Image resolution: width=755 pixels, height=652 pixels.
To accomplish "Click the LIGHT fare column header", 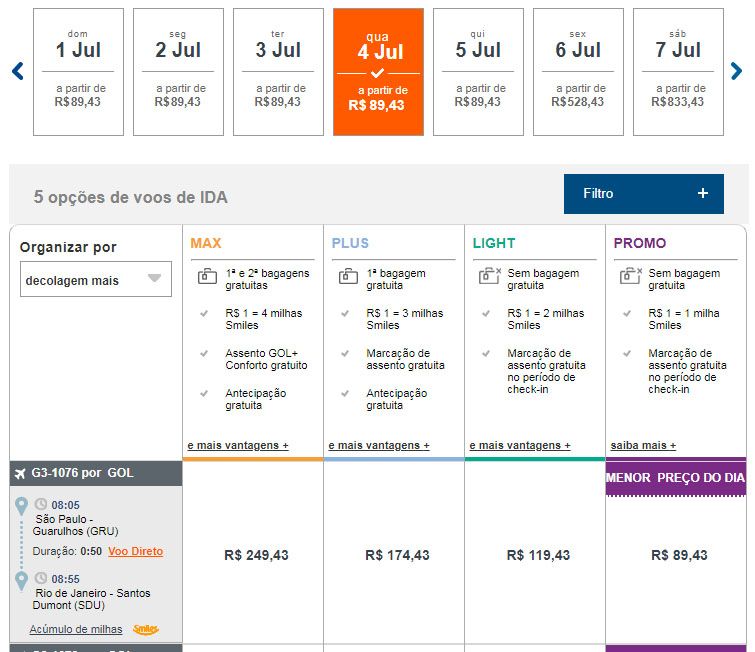I will point(494,243).
